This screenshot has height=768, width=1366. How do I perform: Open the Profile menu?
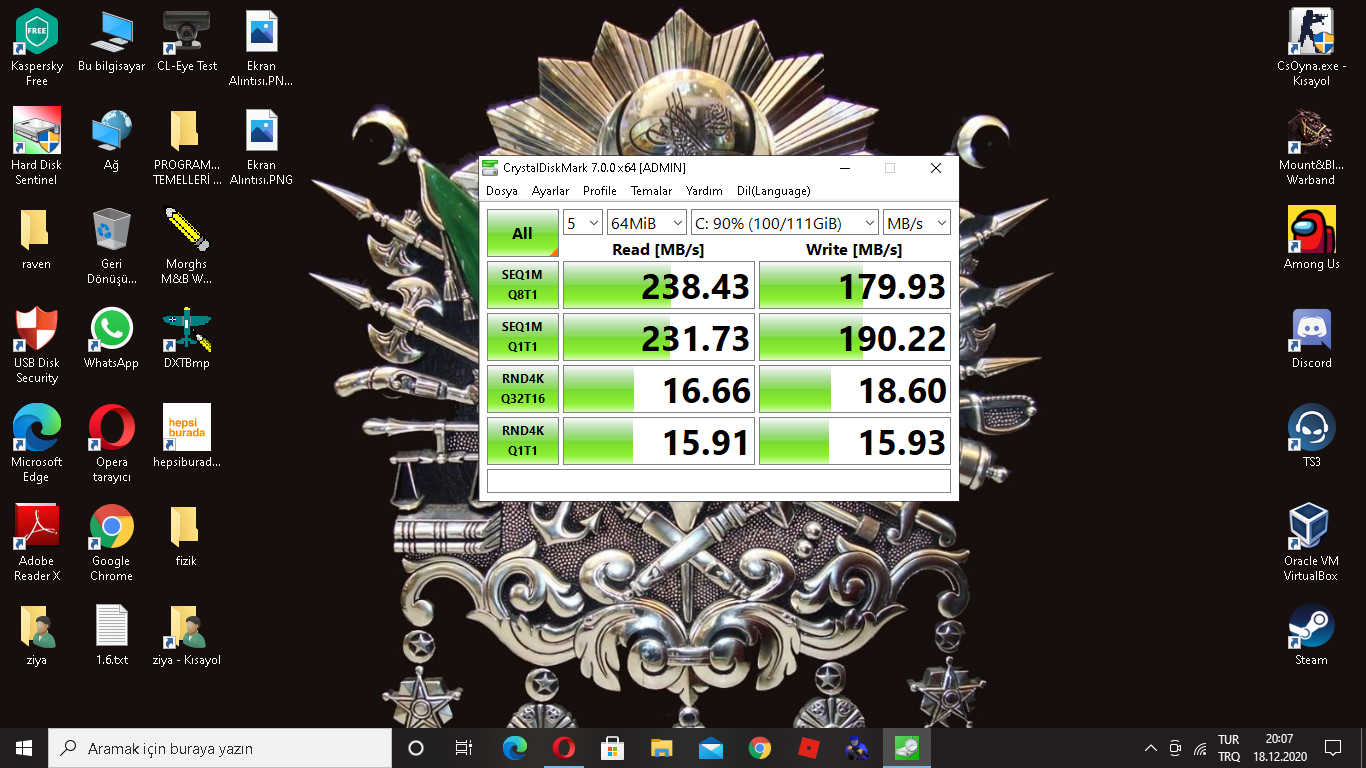pyautogui.click(x=600, y=191)
